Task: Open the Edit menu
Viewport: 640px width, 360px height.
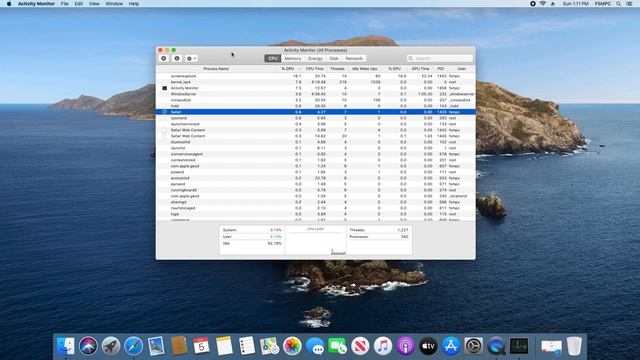Action: coord(78,4)
